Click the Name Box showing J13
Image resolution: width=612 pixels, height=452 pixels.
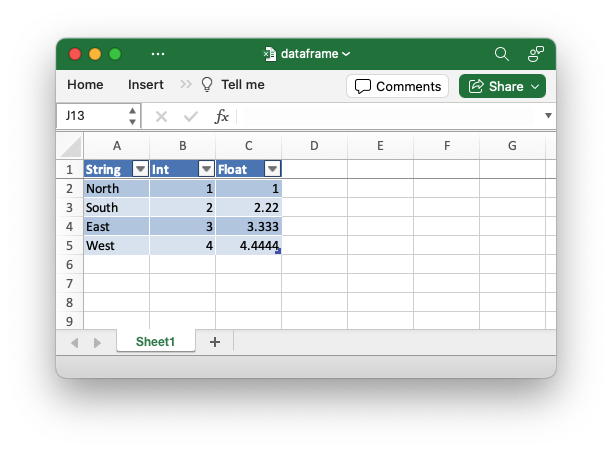(x=92, y=116)
